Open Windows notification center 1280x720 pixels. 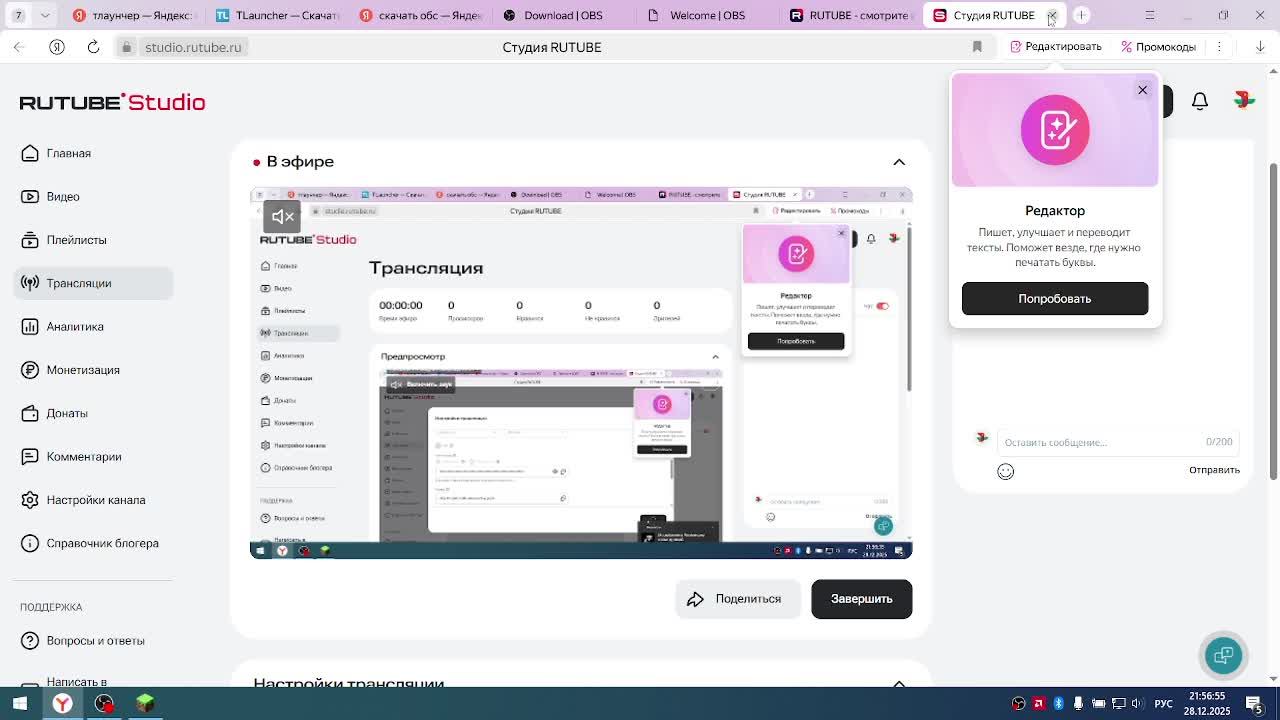coord(1254,704)
